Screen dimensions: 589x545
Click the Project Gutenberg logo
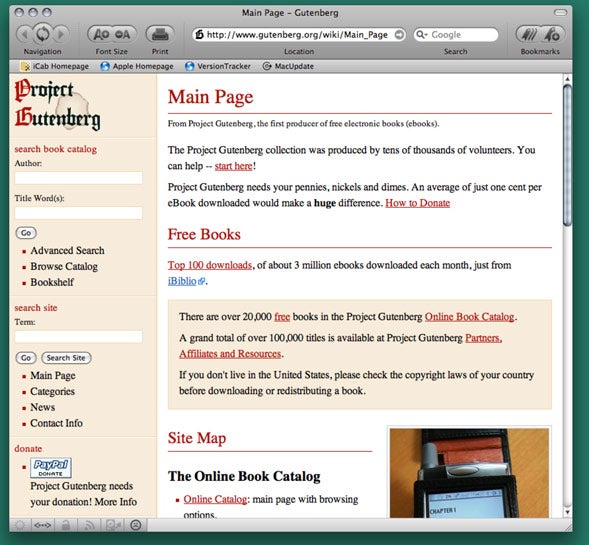tap(57, 105)
